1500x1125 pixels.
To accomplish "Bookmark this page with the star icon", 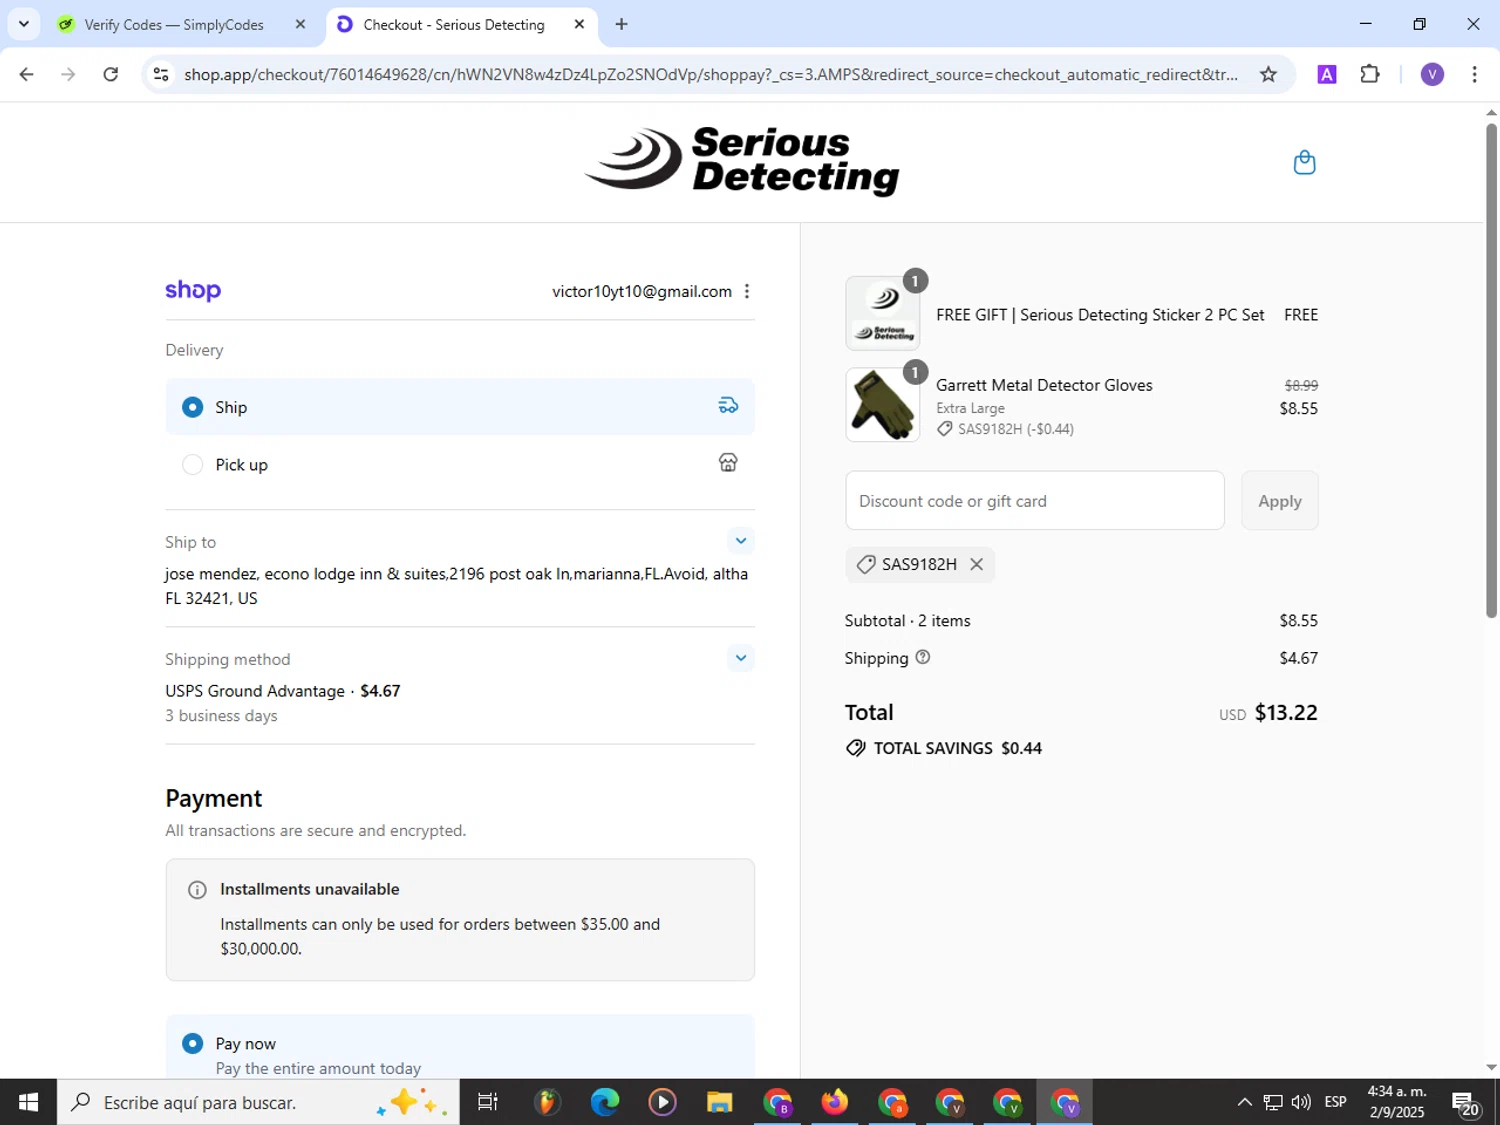I will (1268, 74).
